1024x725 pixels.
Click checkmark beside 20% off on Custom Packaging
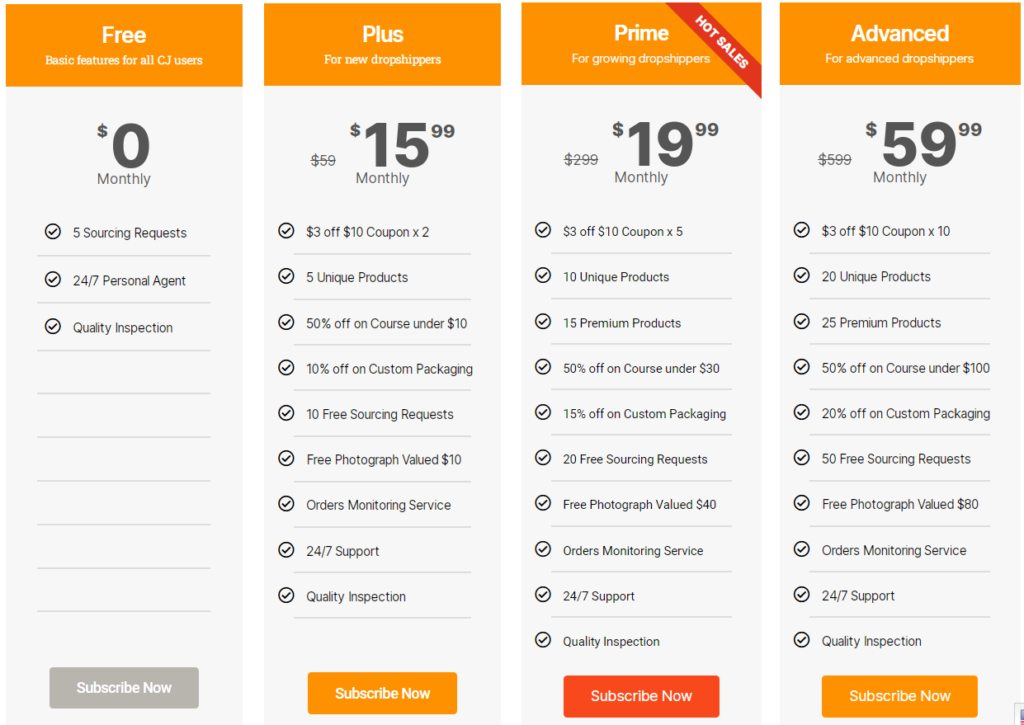(x=801, y=412)
